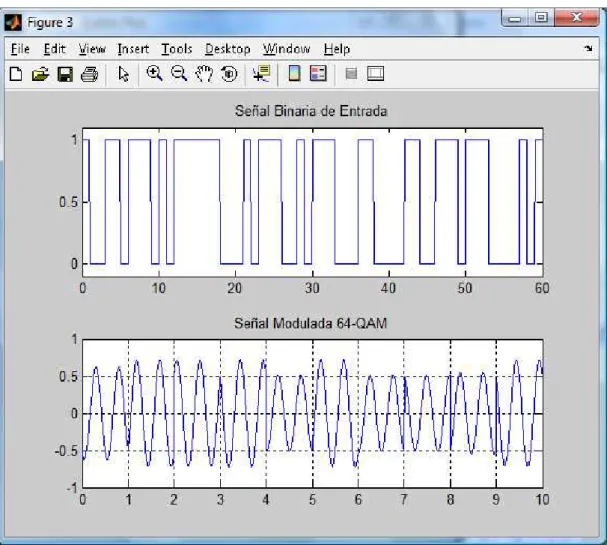Click the New Figure icon

16,74
